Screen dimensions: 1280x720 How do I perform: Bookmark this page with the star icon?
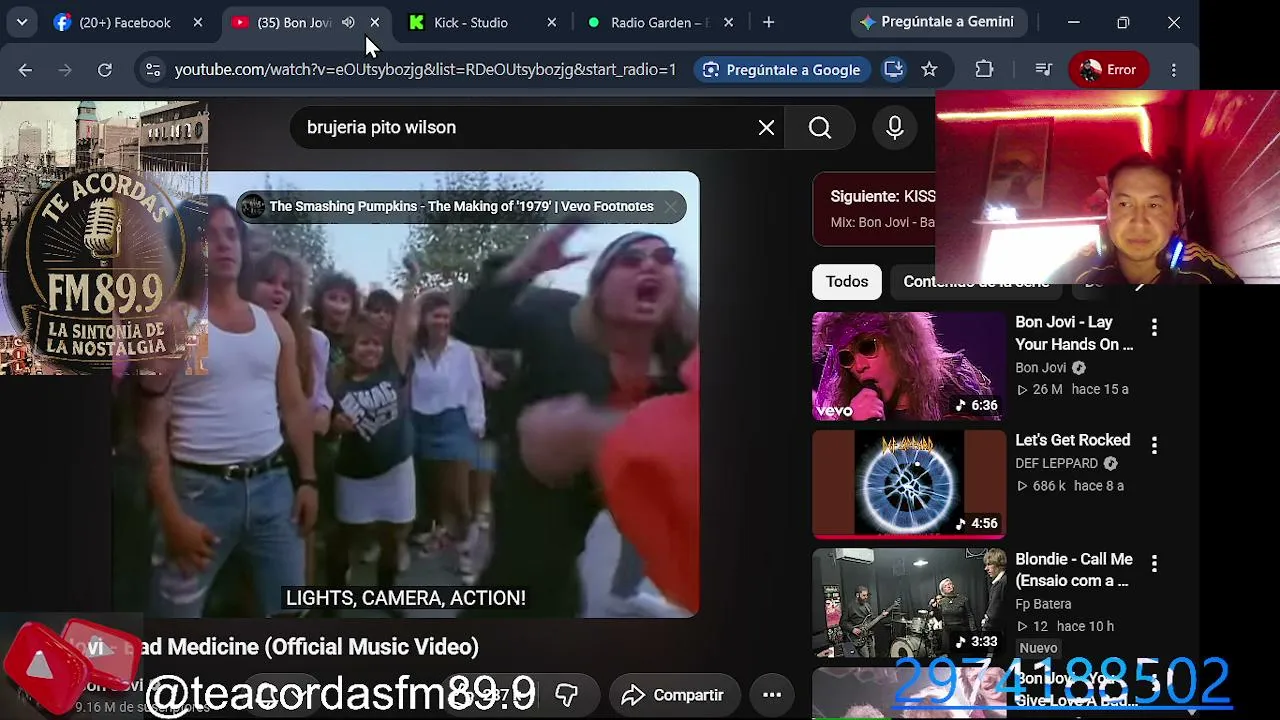929,70
